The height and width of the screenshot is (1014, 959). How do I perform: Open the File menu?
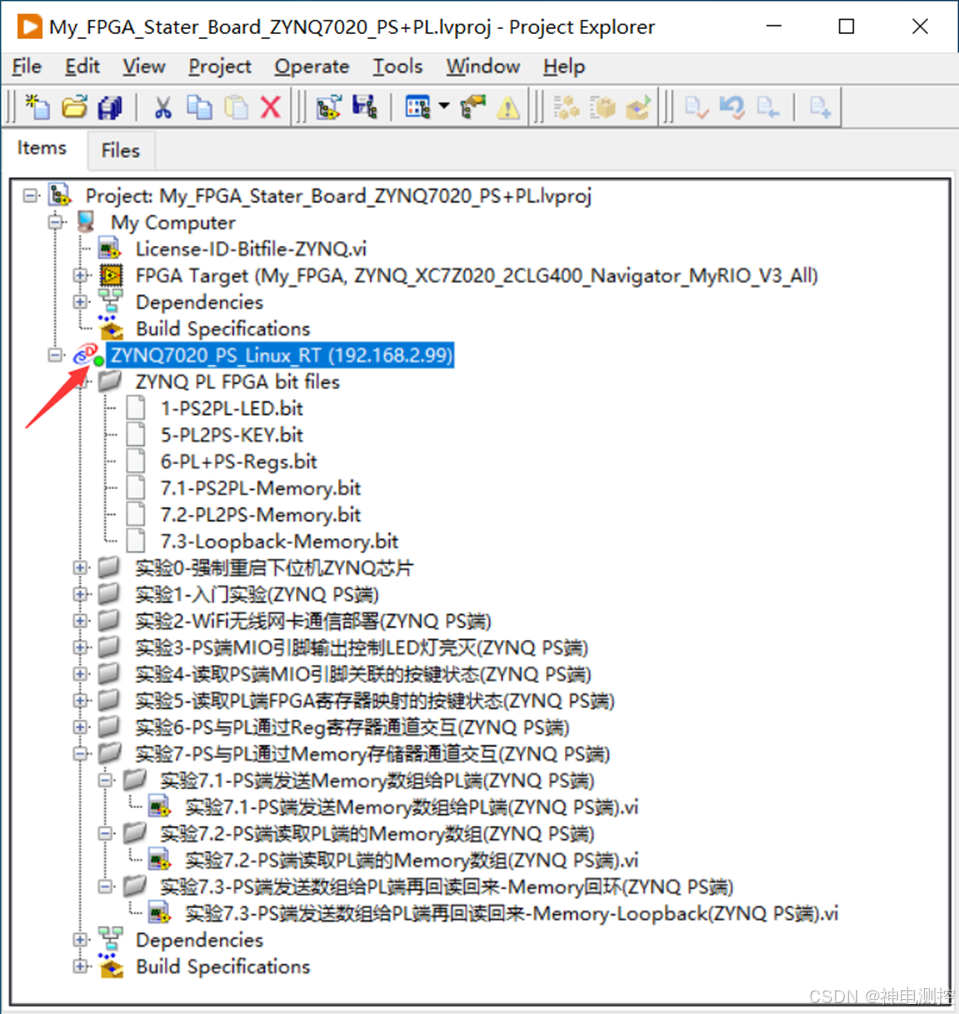coord(27,66)
